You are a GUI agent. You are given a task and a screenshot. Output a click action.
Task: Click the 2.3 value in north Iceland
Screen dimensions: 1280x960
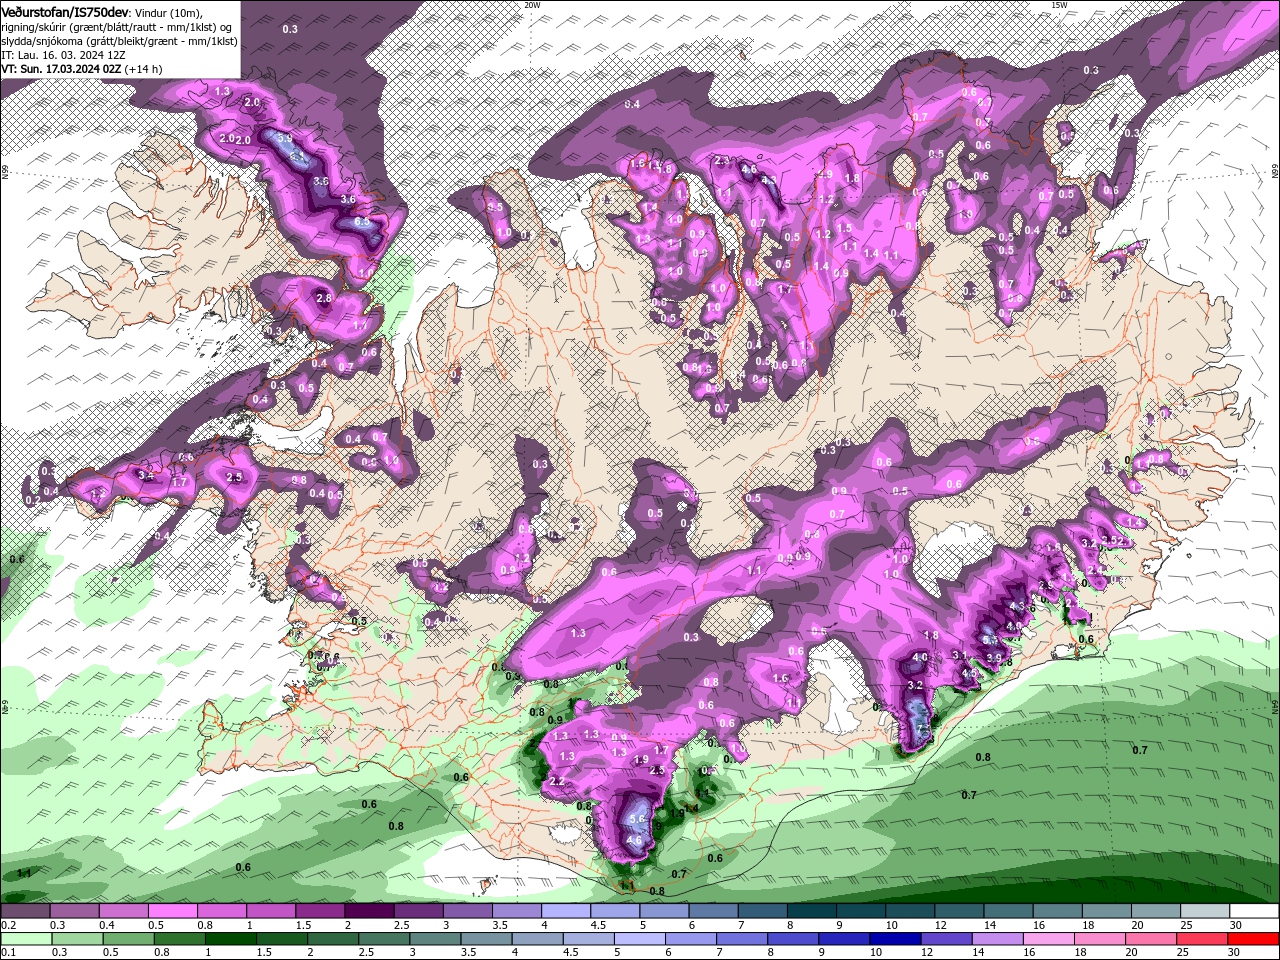[723, 161]
